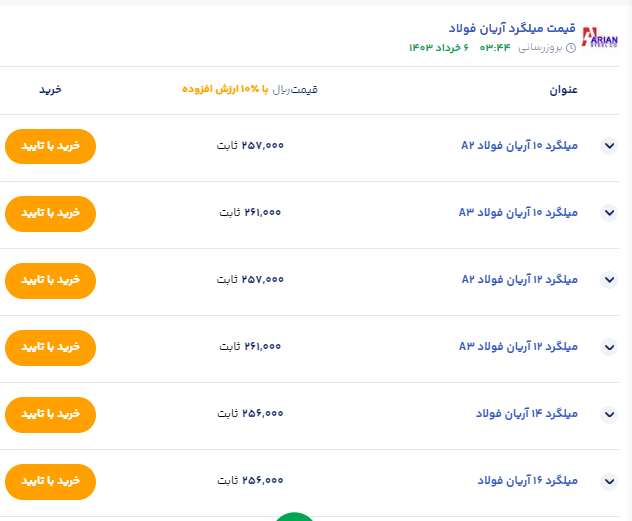Click the clock icon beside update time
This screenshot has width=632, height=521.
tap(571, 48)
